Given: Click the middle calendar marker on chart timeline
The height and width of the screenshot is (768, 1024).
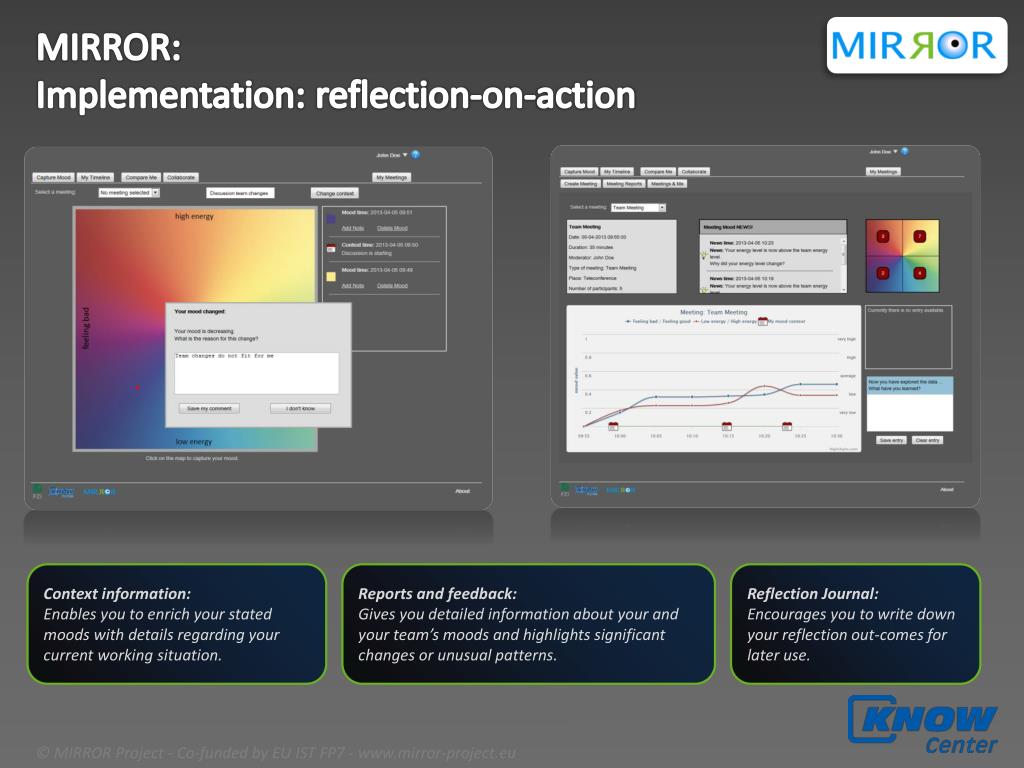Looking at the screenshot, I should click(x=727, y=426).
